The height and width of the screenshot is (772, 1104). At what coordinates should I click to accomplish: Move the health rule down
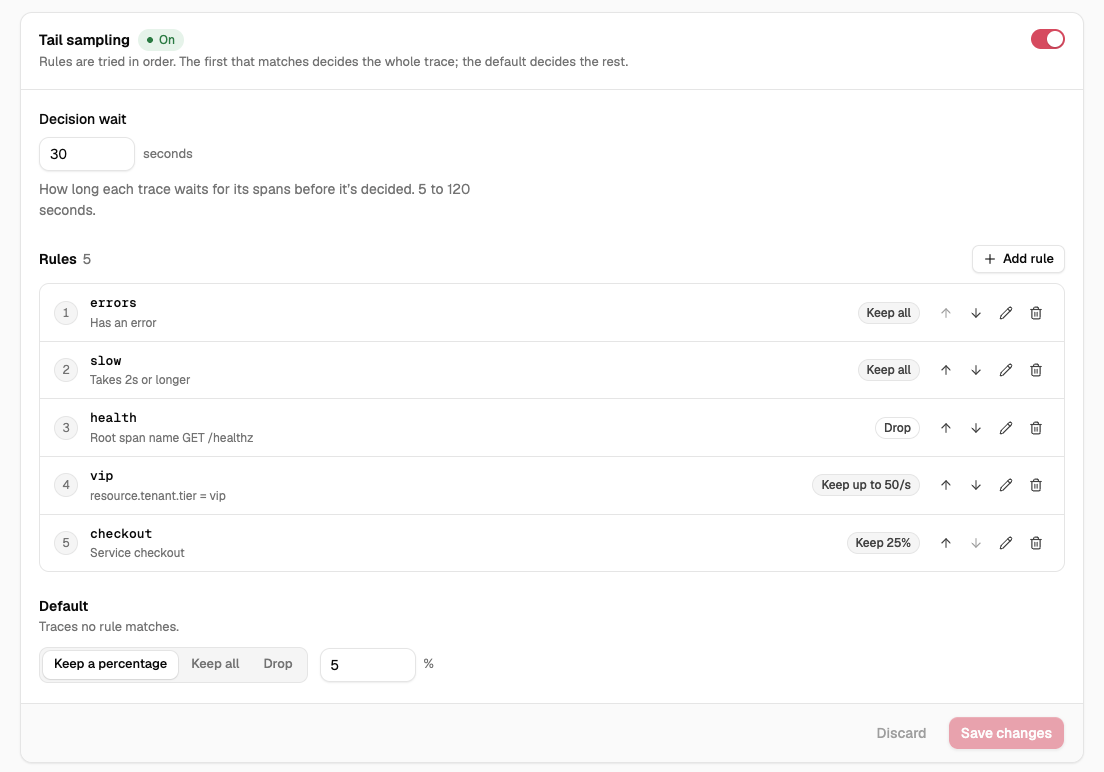point(976,428)
